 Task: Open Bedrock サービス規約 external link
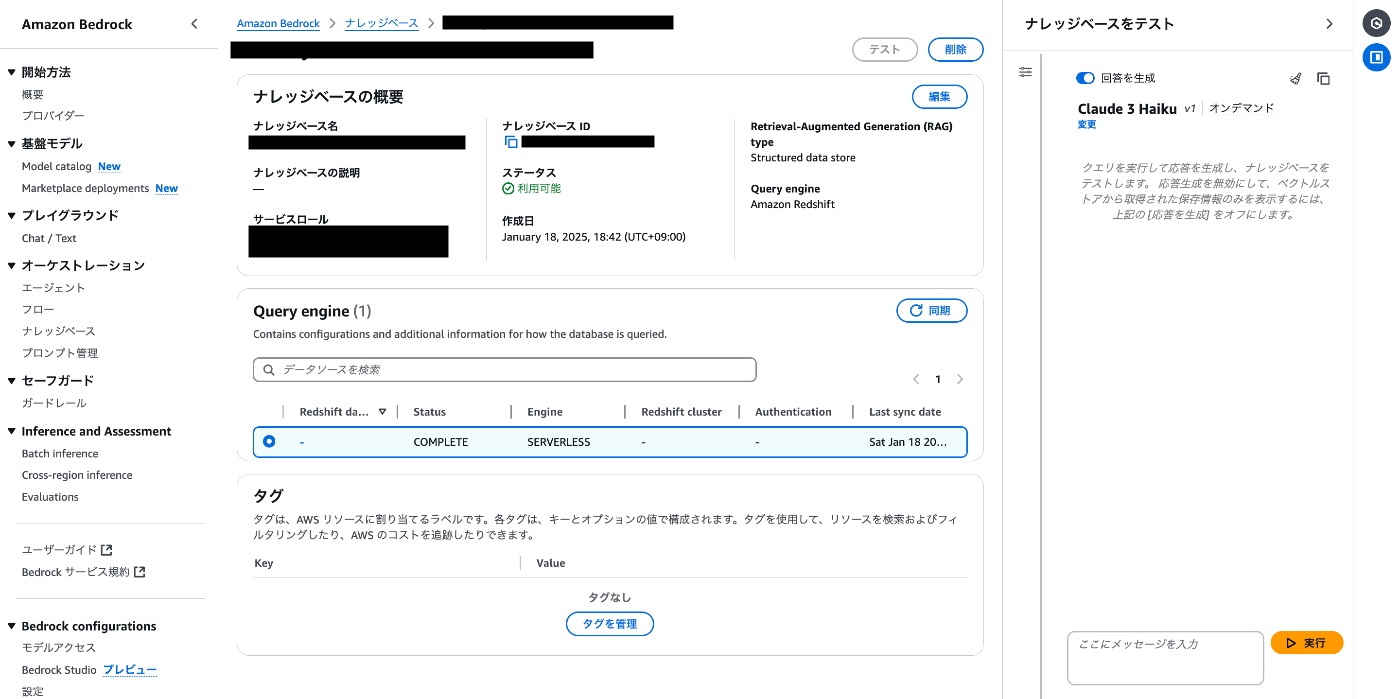[x=83, y=572]
